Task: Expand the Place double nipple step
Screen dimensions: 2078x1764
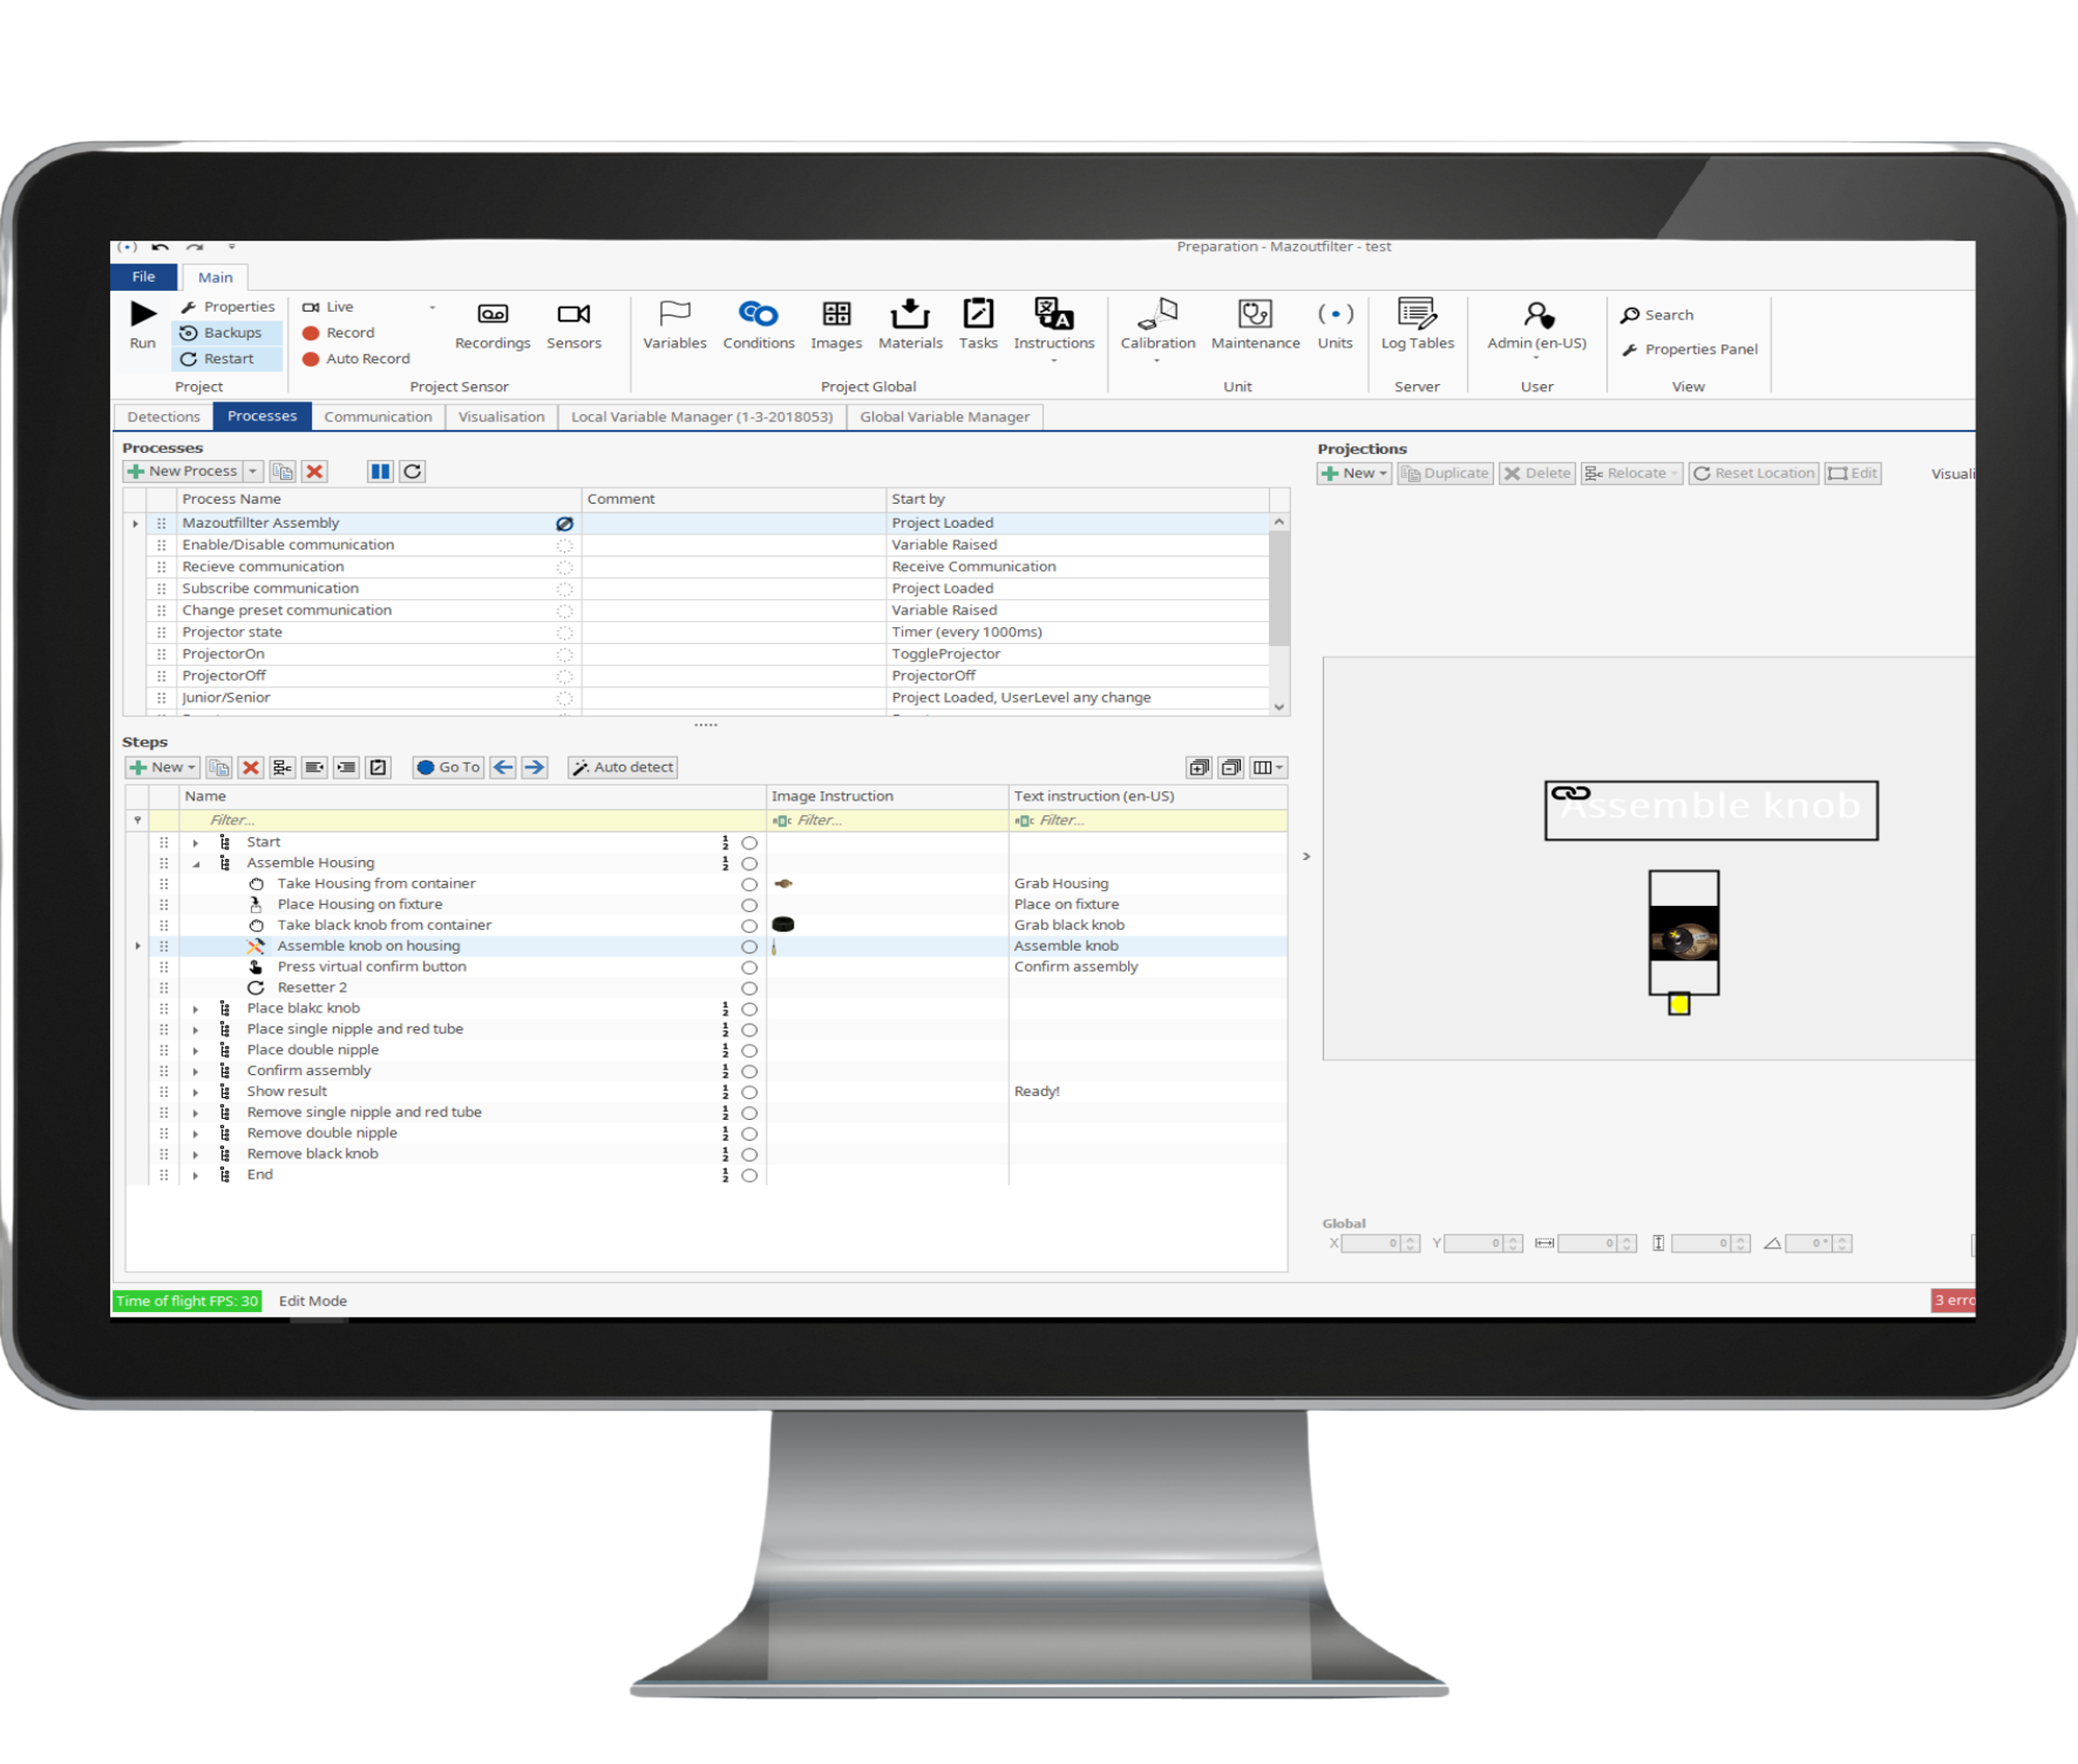Action: (x=196, y=1051)
